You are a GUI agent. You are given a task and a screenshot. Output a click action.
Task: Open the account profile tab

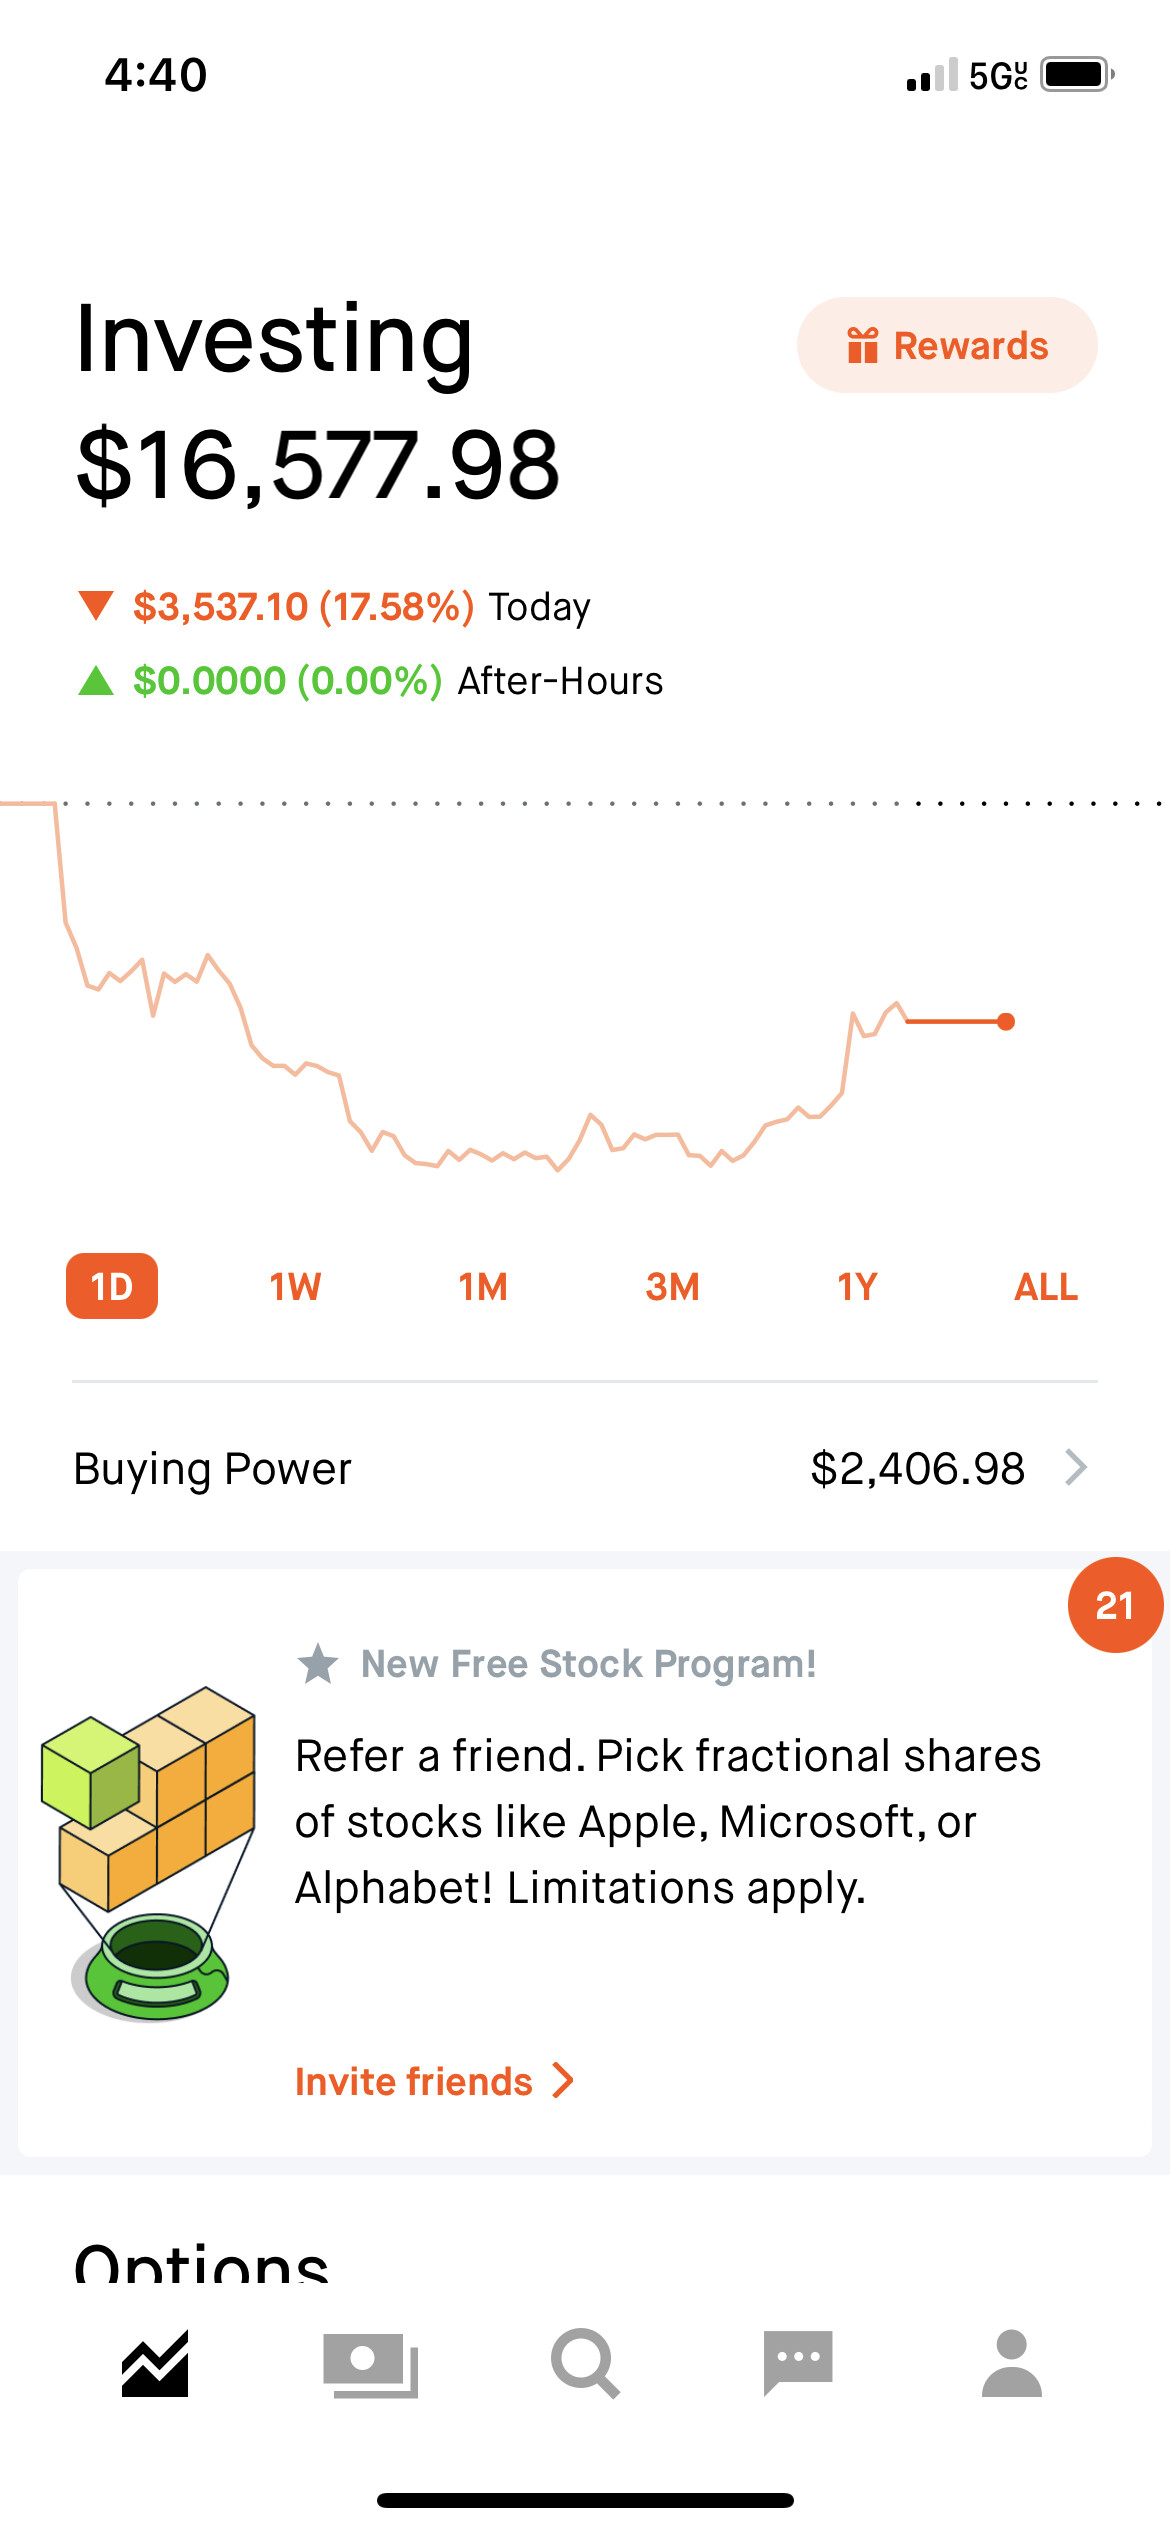click(x=1012, y=2363)
